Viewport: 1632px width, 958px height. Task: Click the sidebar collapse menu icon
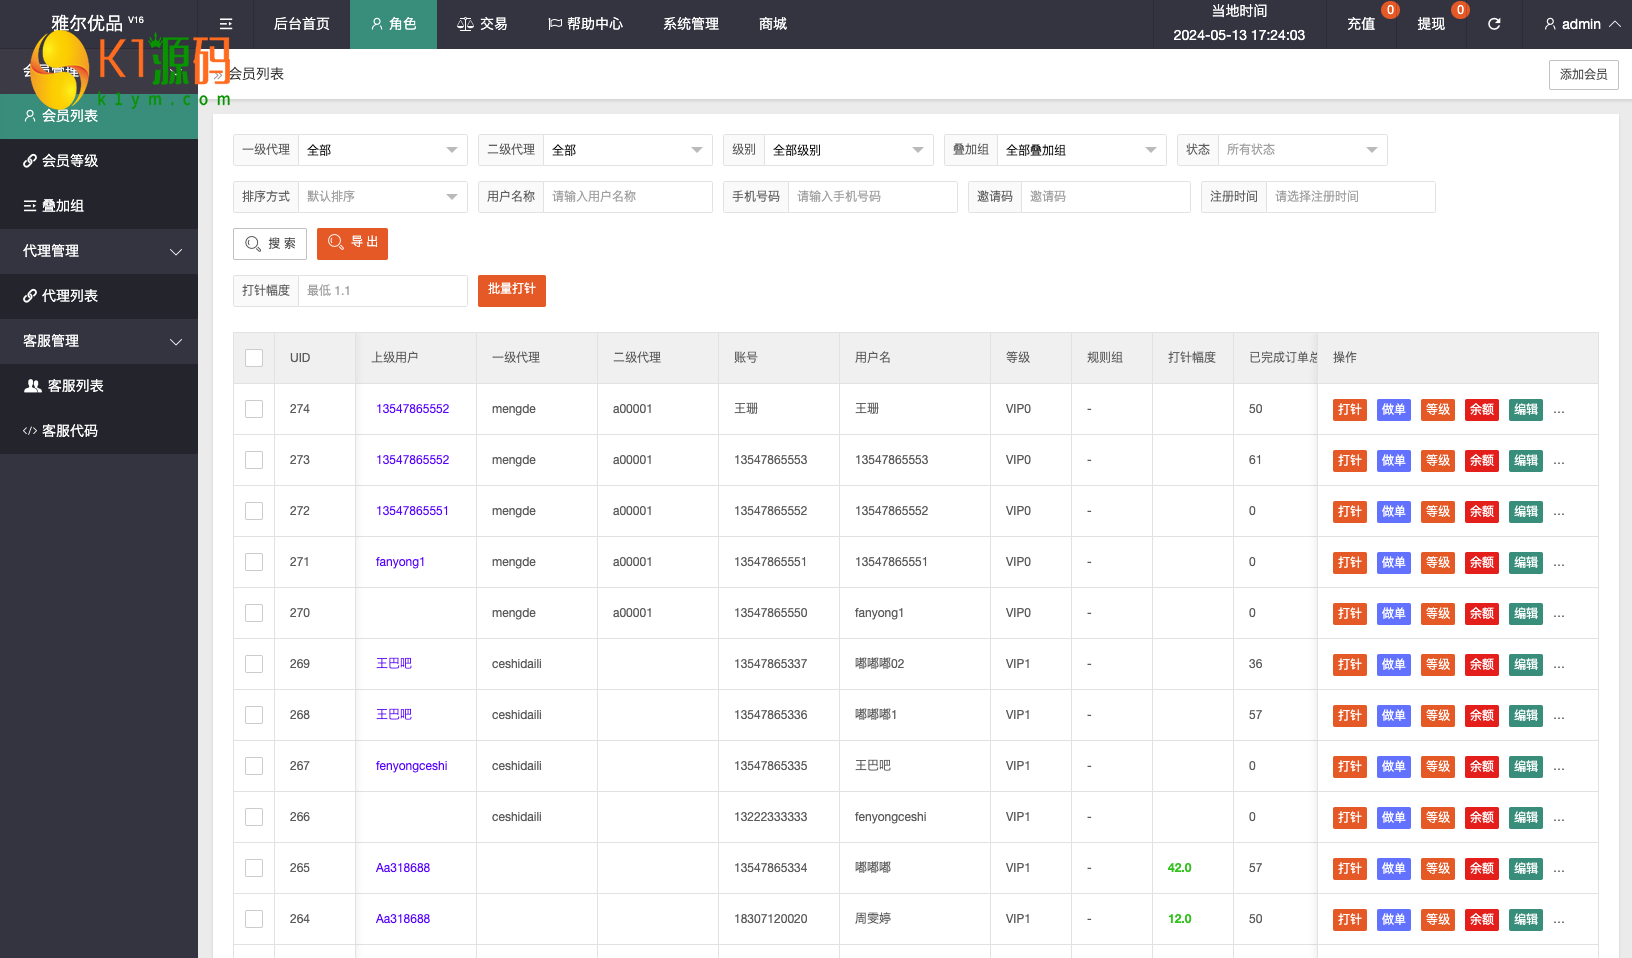[x=226, y=24]
